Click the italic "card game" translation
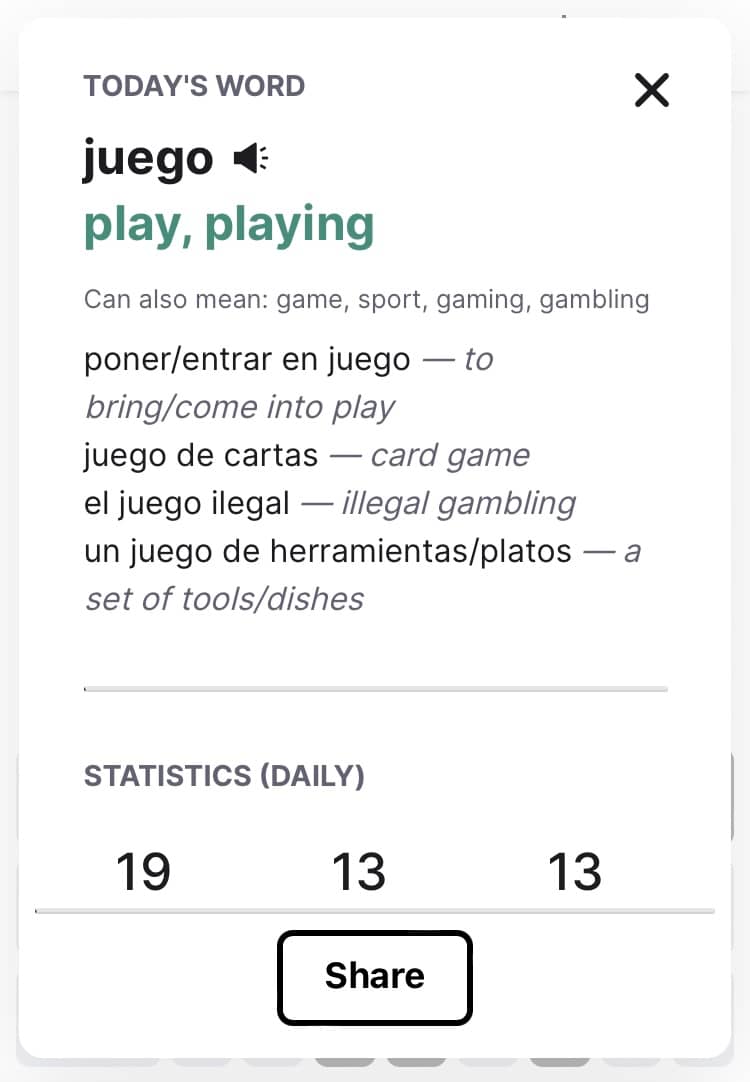 click(450, 456)
